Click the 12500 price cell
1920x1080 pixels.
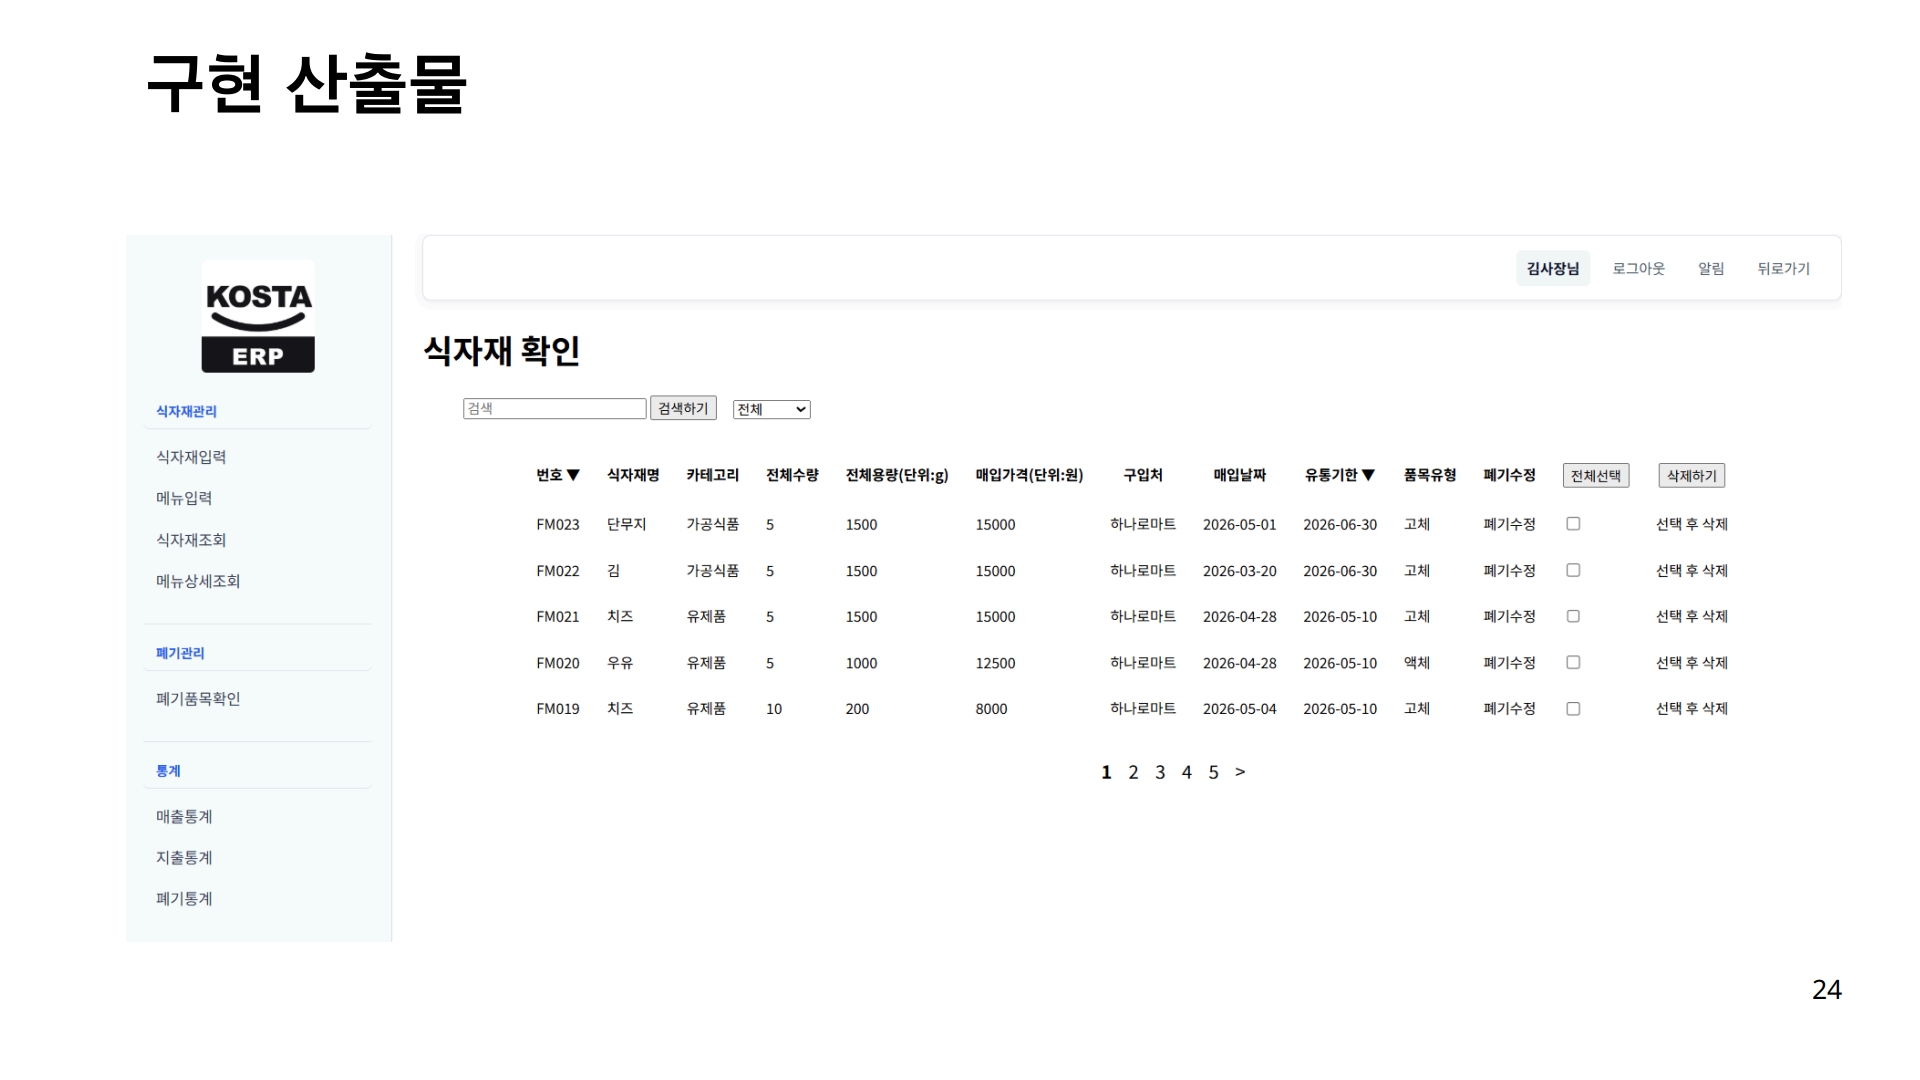[995, 663]
